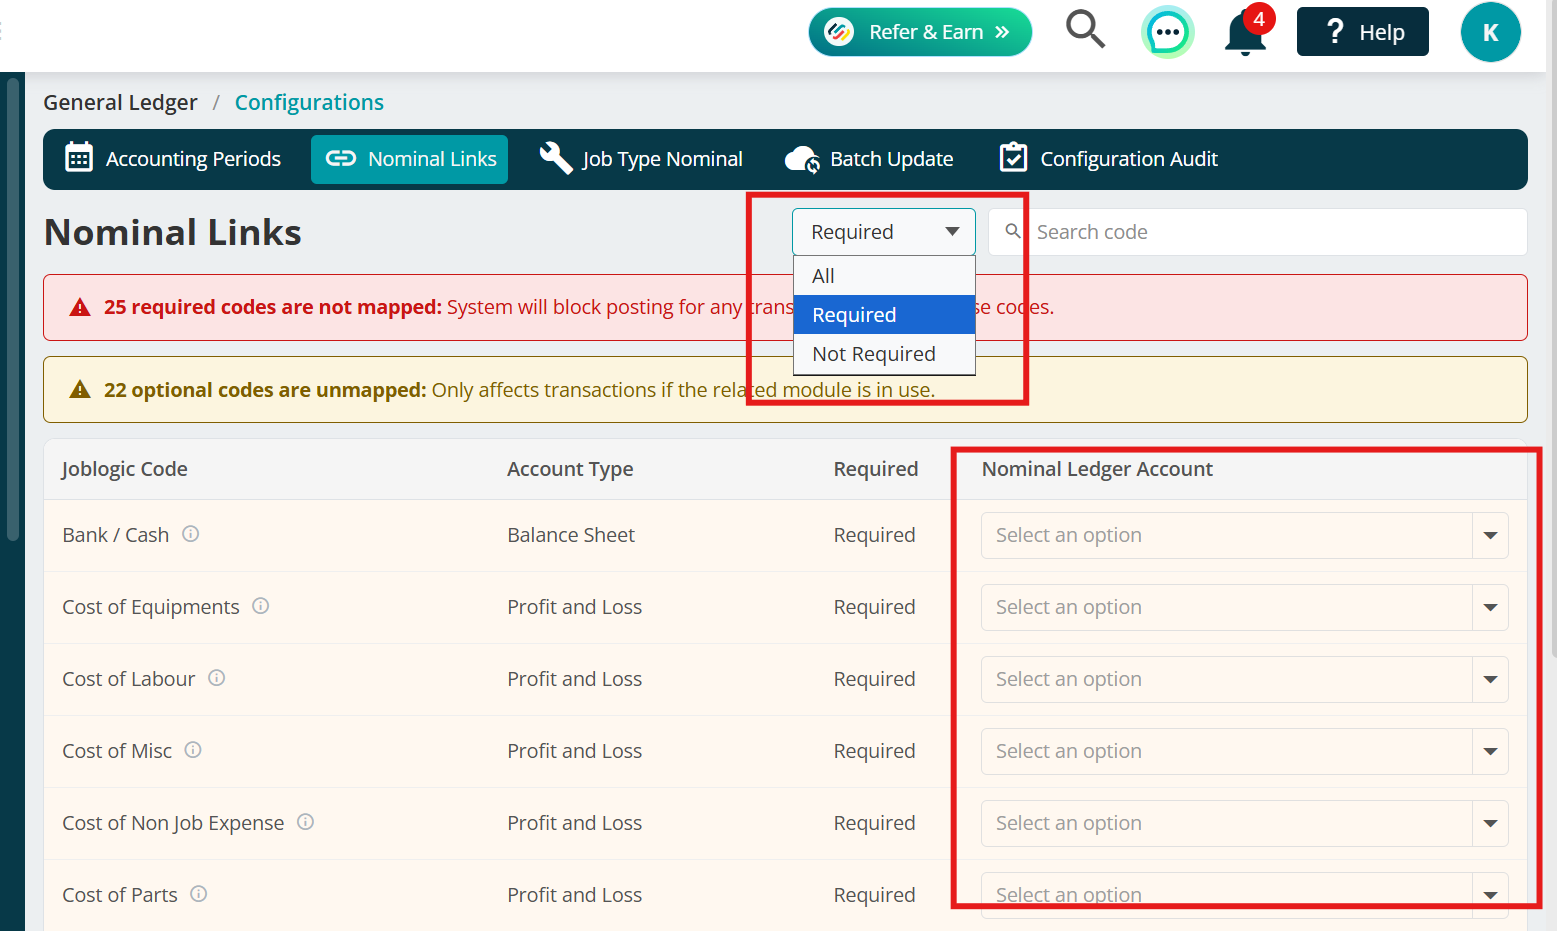Open the Batch Update tab
This screenshot has width=1557, height=931.
(870, 159)
